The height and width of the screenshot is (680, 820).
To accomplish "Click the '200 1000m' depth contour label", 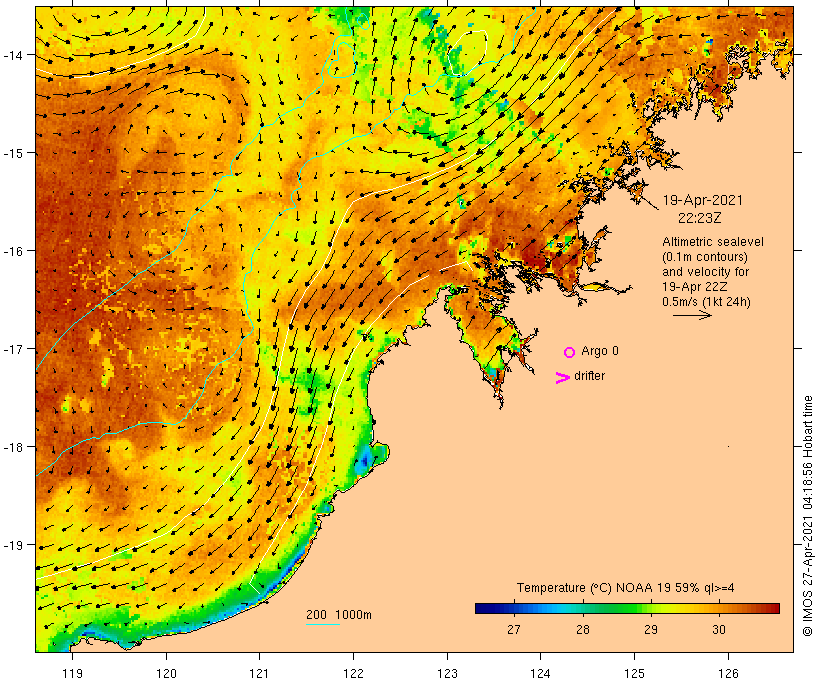I will coord(339,615).
